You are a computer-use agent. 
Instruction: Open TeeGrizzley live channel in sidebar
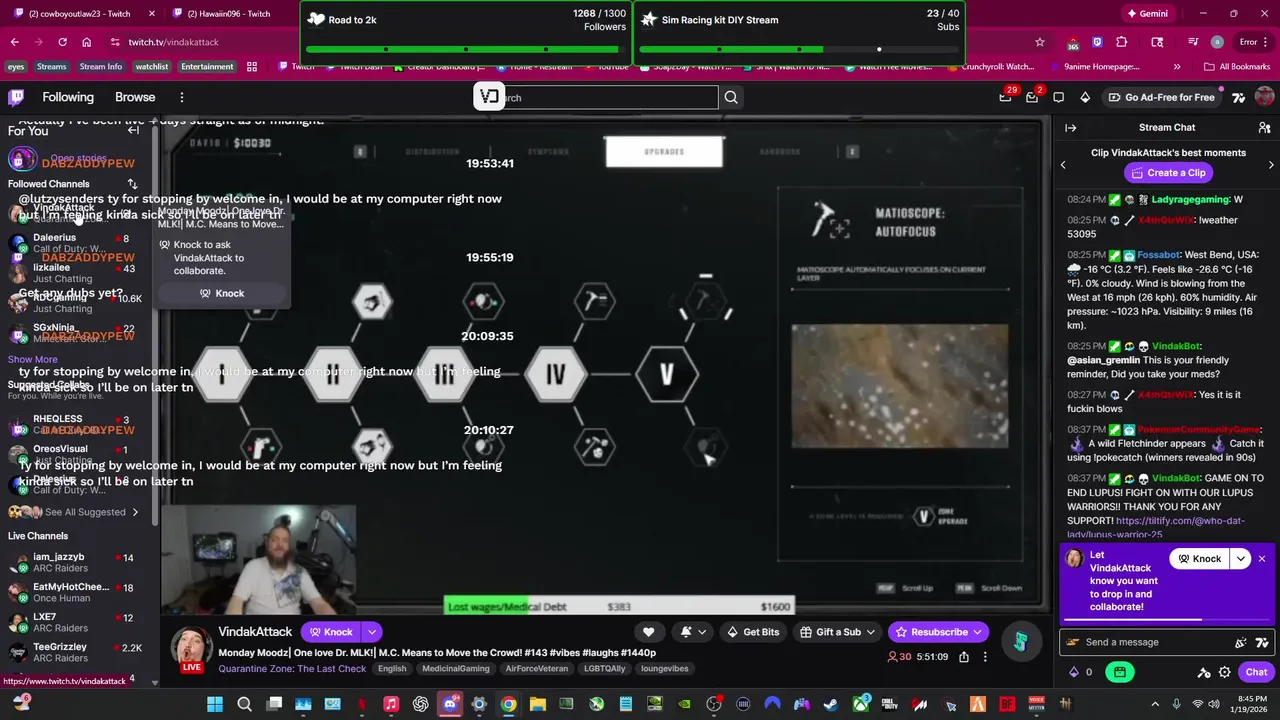coord(75,652)
